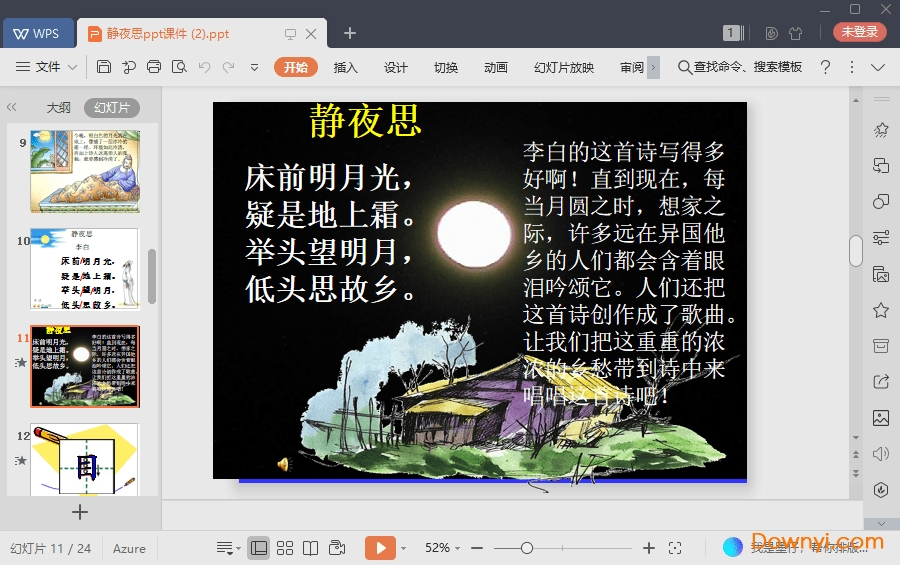The image size is (900, 565).
Task: Open sidebar speaker audio icon
Action: (x=880, y=454)
